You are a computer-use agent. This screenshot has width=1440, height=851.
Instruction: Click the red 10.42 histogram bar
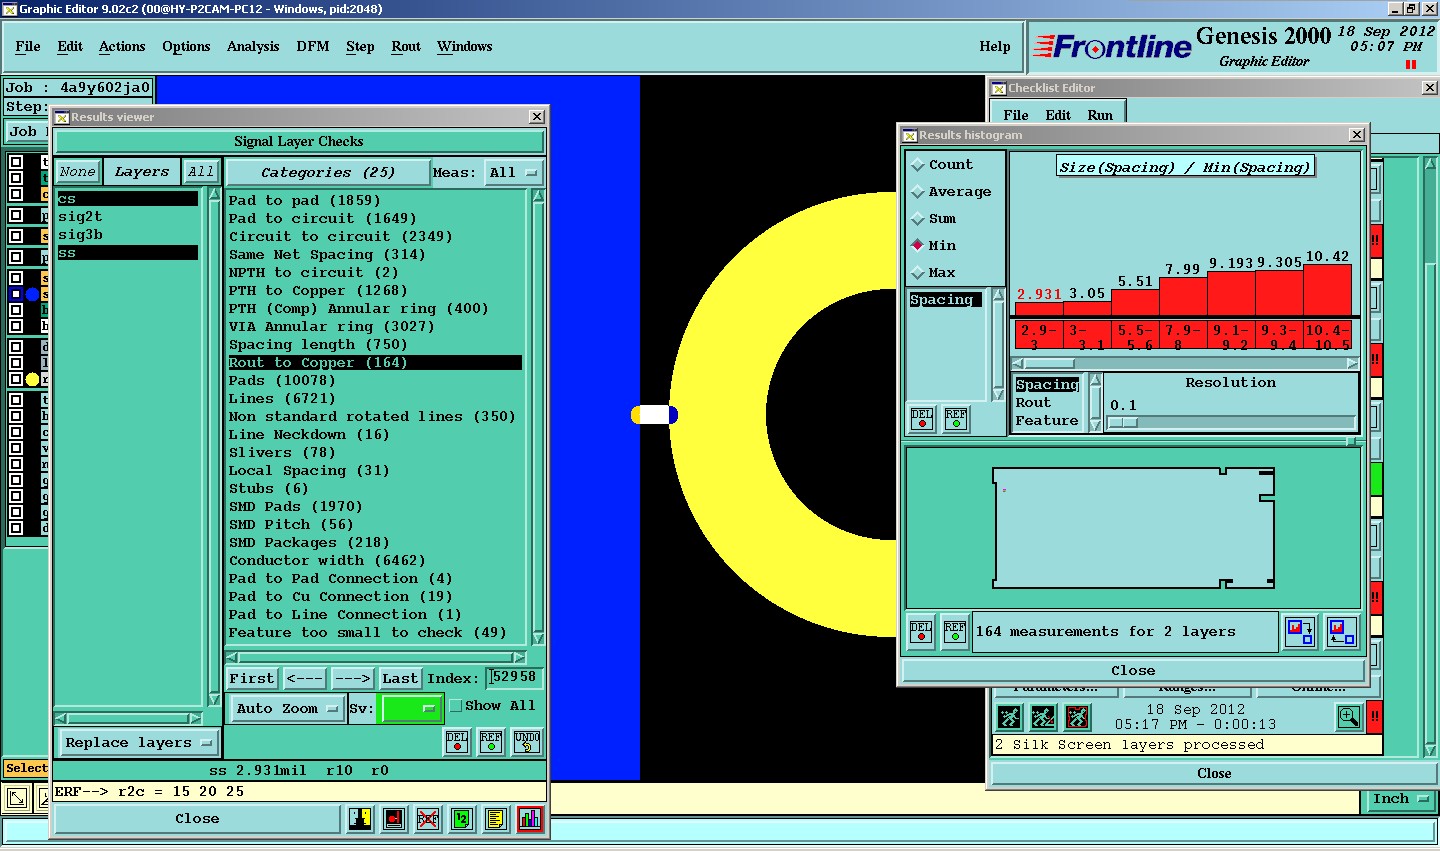point(1328,290)
